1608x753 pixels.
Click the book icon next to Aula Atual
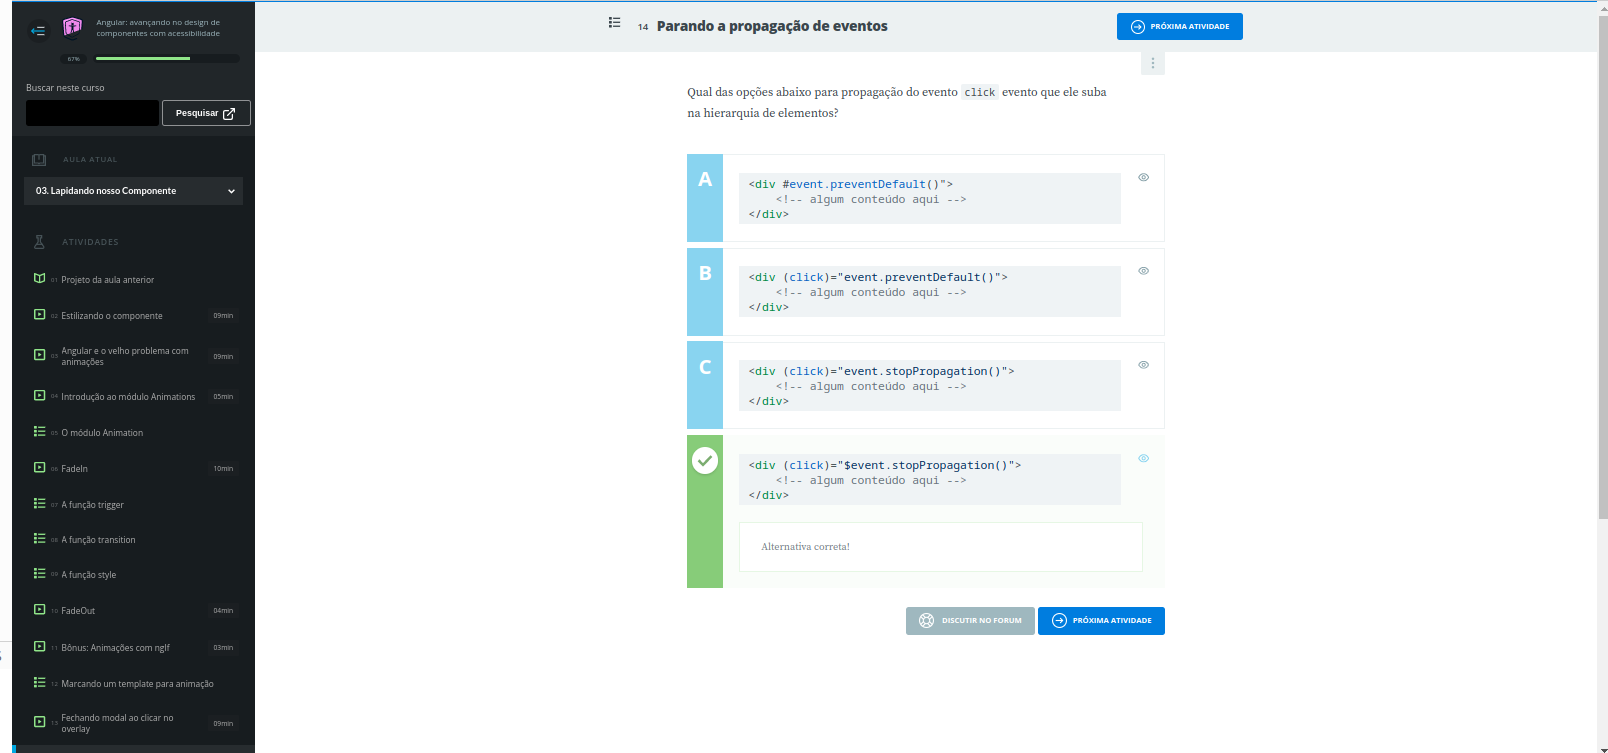[39, 160]
